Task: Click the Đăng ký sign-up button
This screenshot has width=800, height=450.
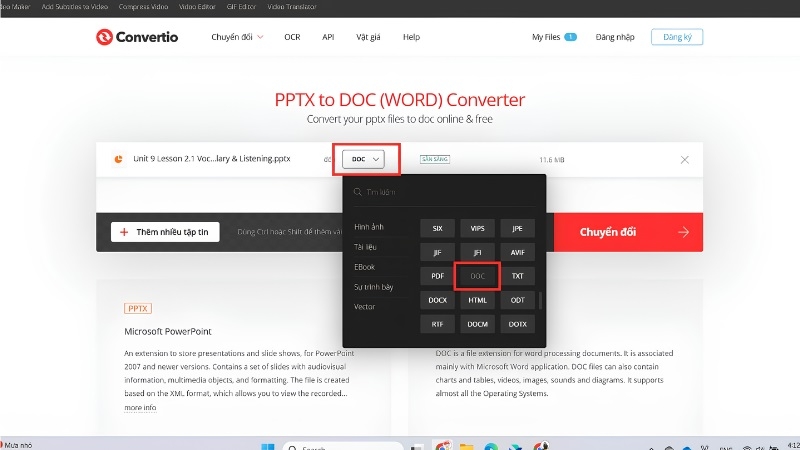Action: [677, 37]
